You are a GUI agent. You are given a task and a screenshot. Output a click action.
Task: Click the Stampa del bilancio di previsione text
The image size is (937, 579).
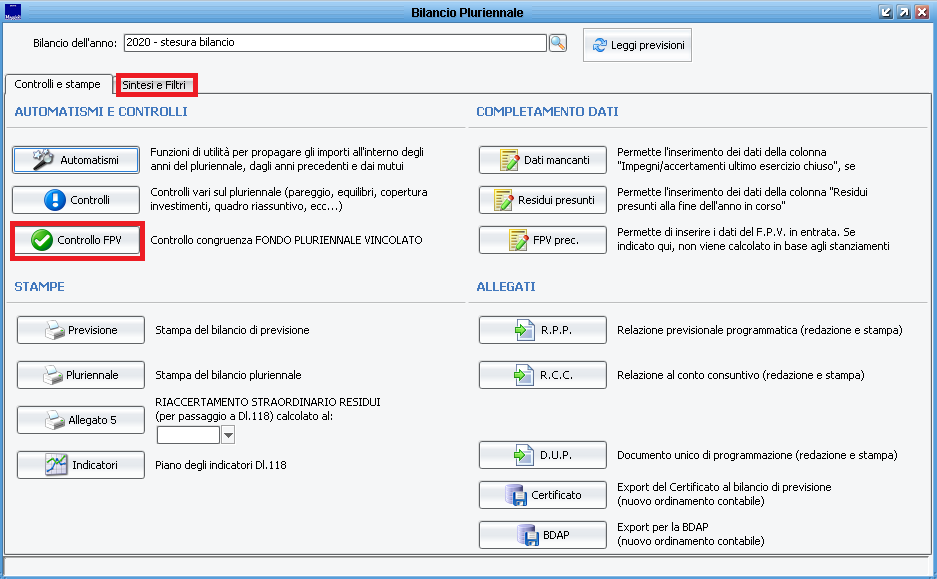[232, 330]
